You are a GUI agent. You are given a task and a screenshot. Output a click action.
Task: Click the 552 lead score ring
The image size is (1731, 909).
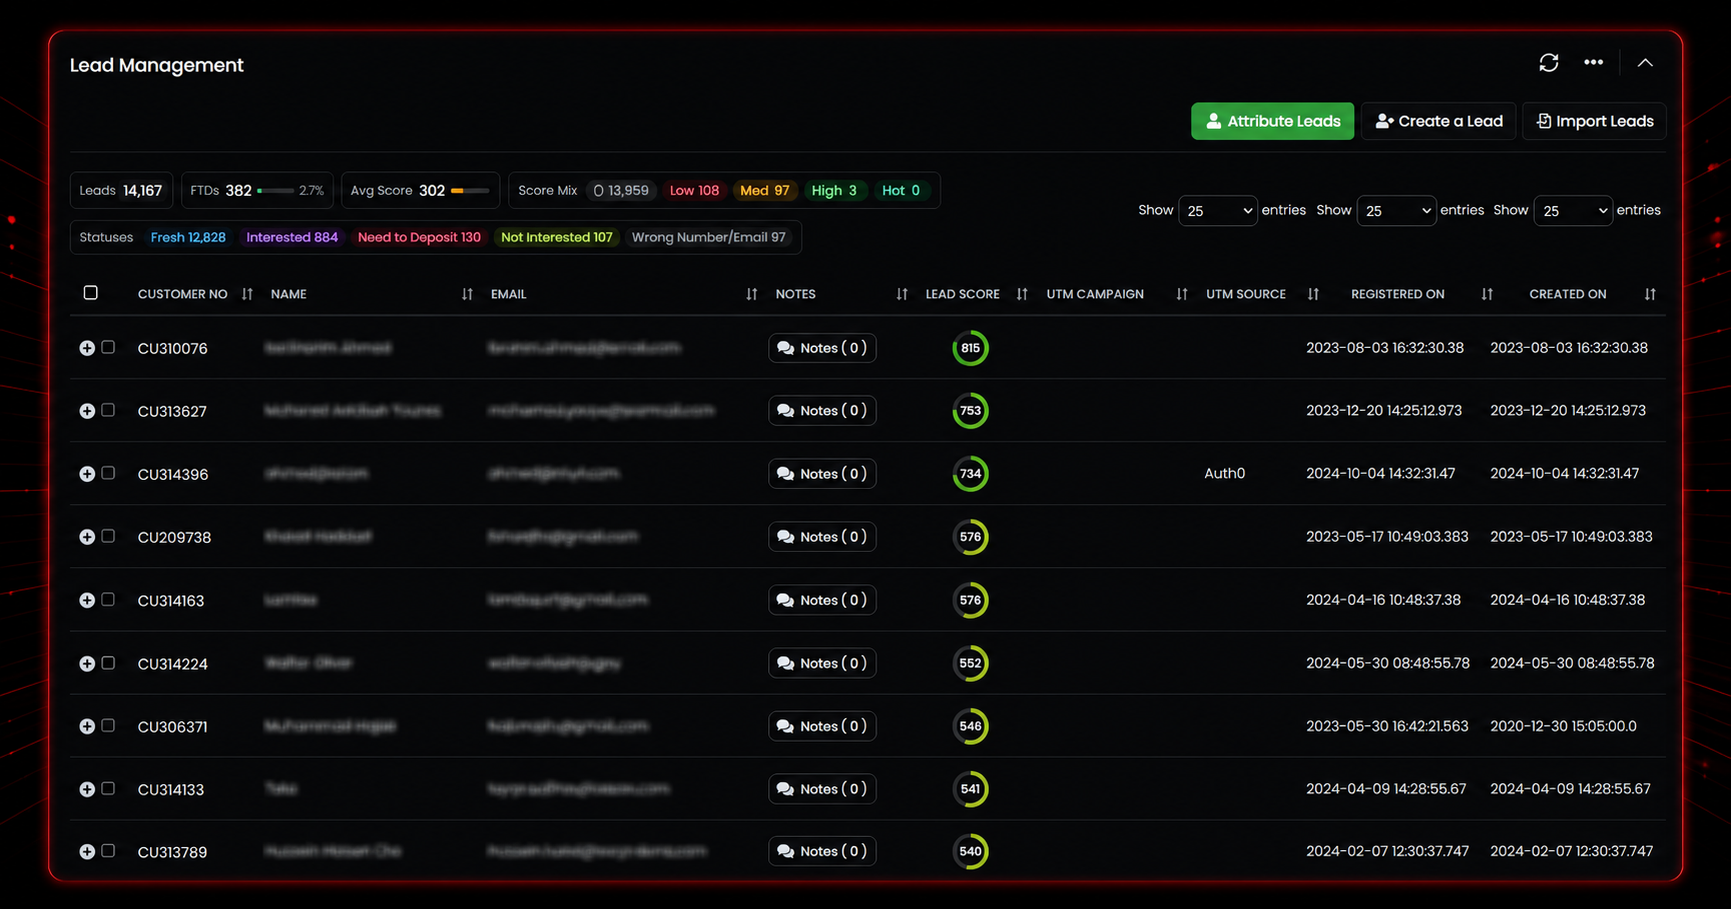click(x=970, y=663)
